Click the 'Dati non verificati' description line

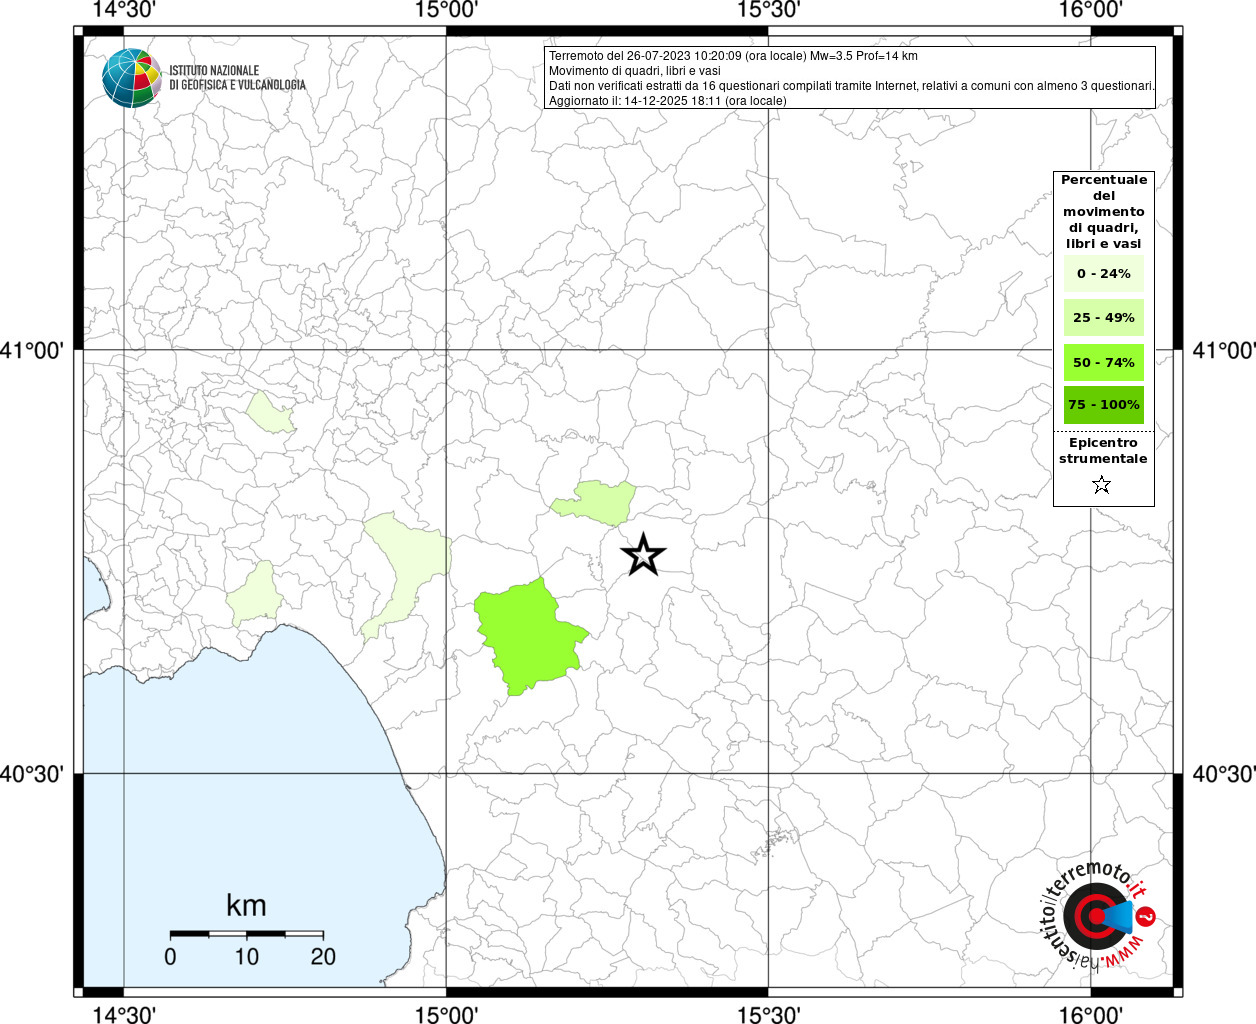tap(852, 86)
